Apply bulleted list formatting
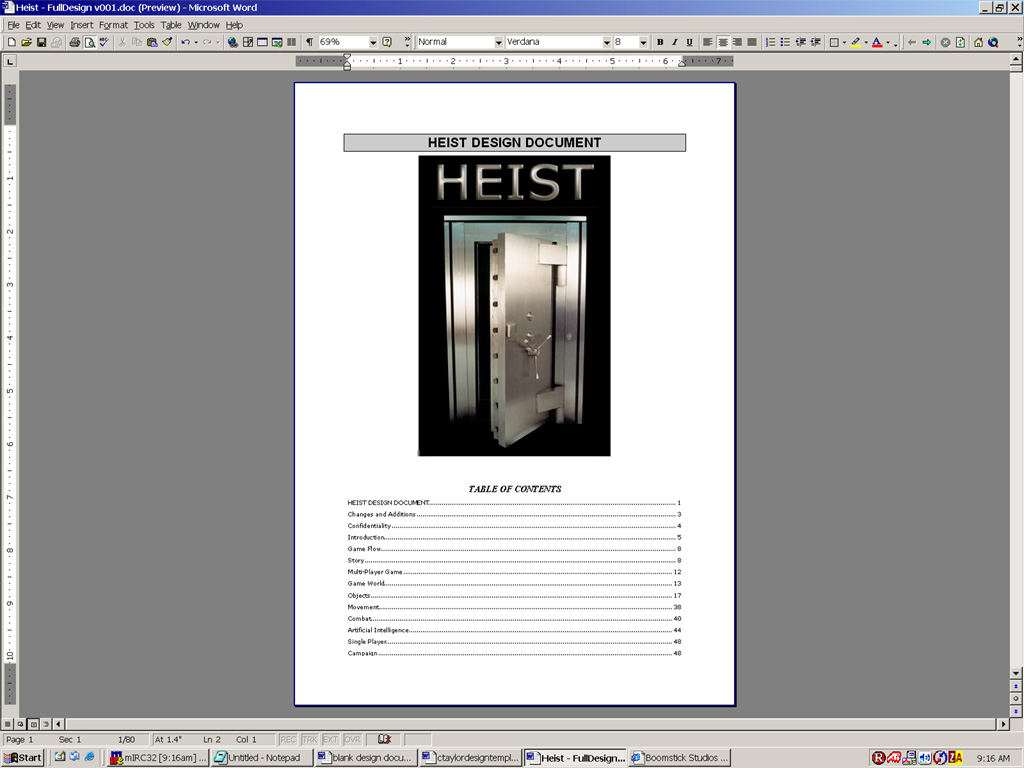Image resolution: width=1024 pixels, height=768 pixels. [785, 42]
